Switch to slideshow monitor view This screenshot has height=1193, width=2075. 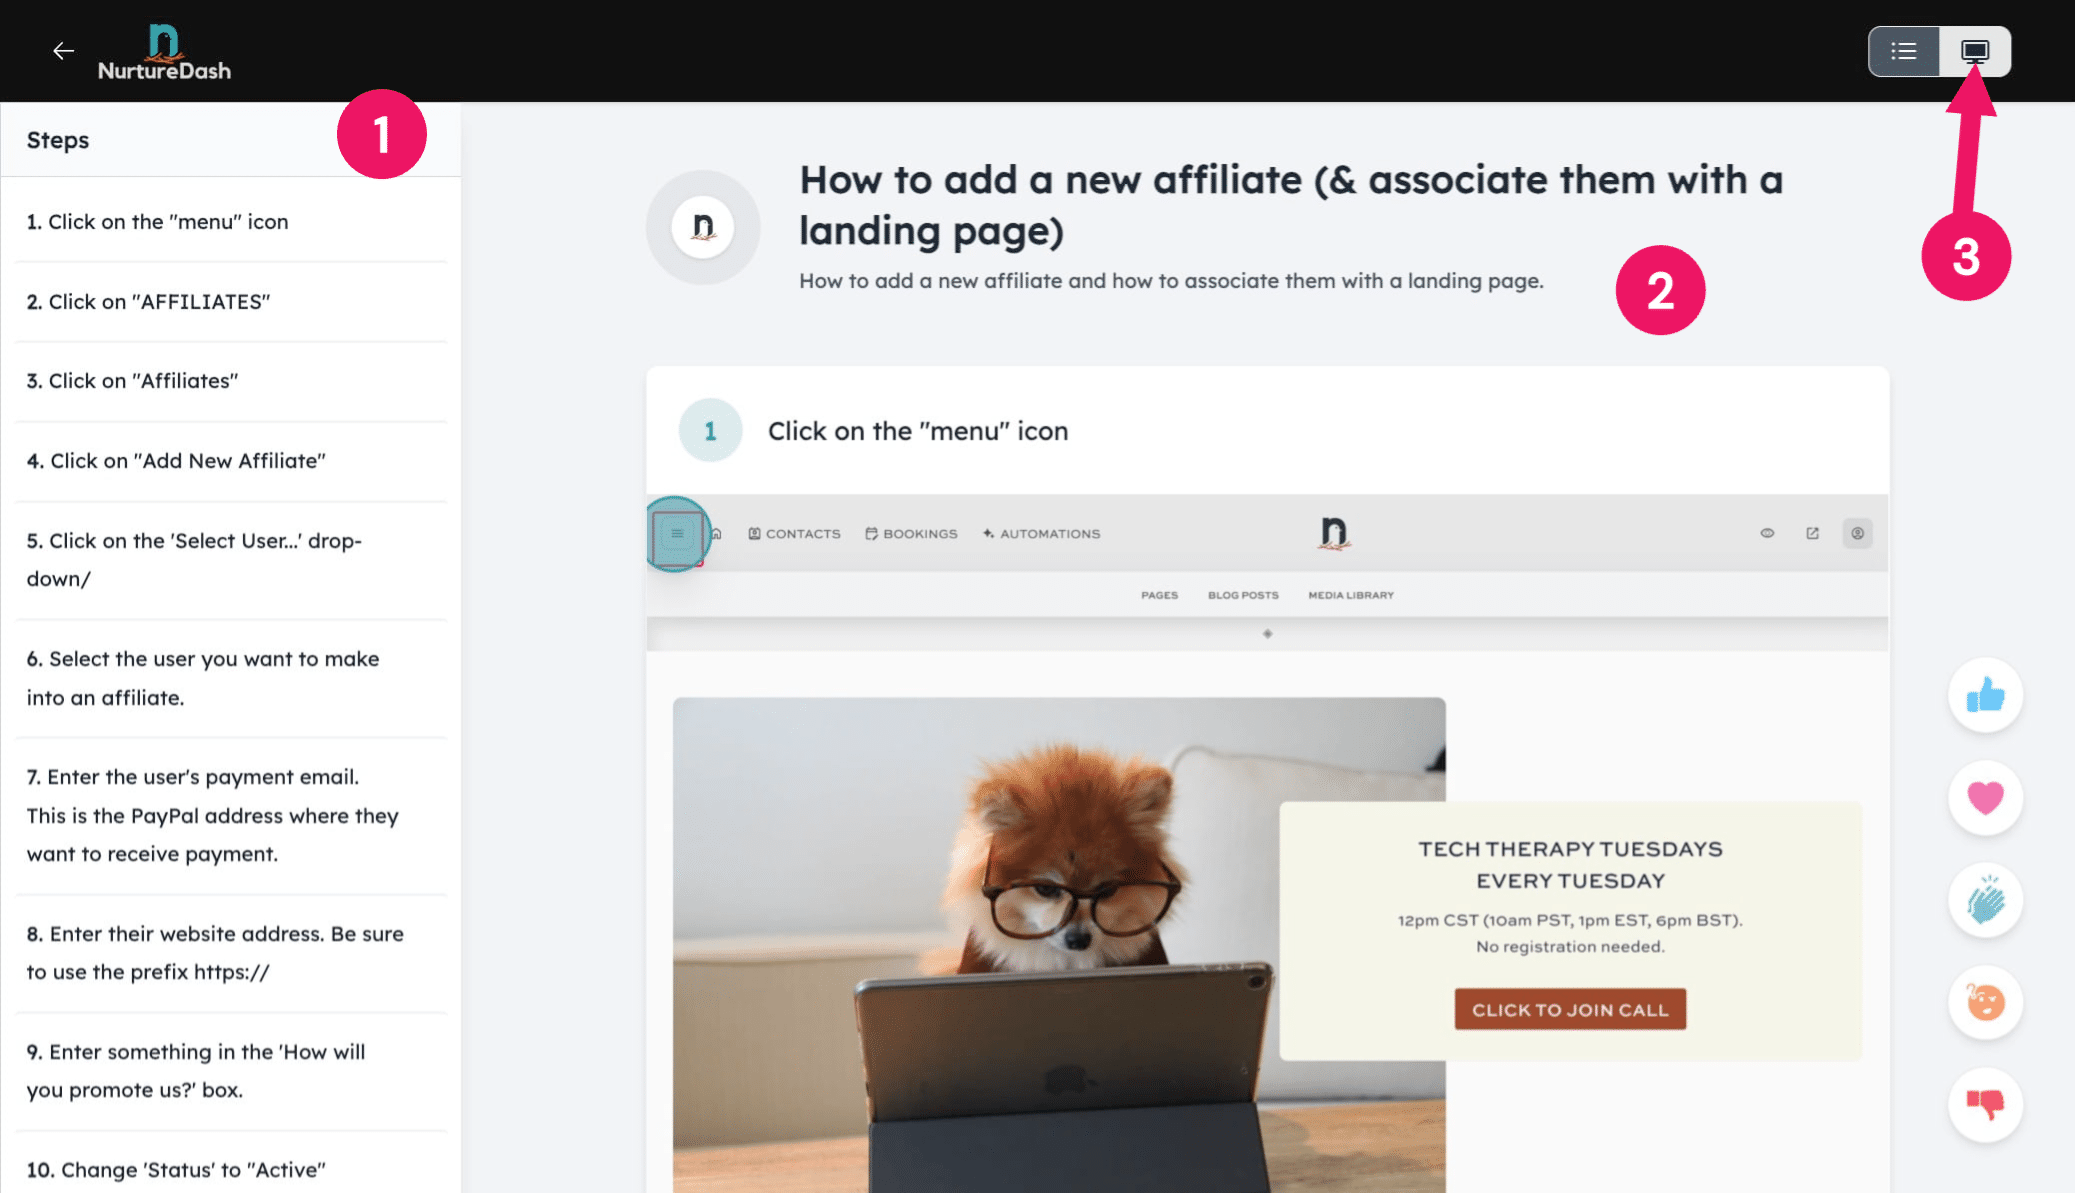1975,51
